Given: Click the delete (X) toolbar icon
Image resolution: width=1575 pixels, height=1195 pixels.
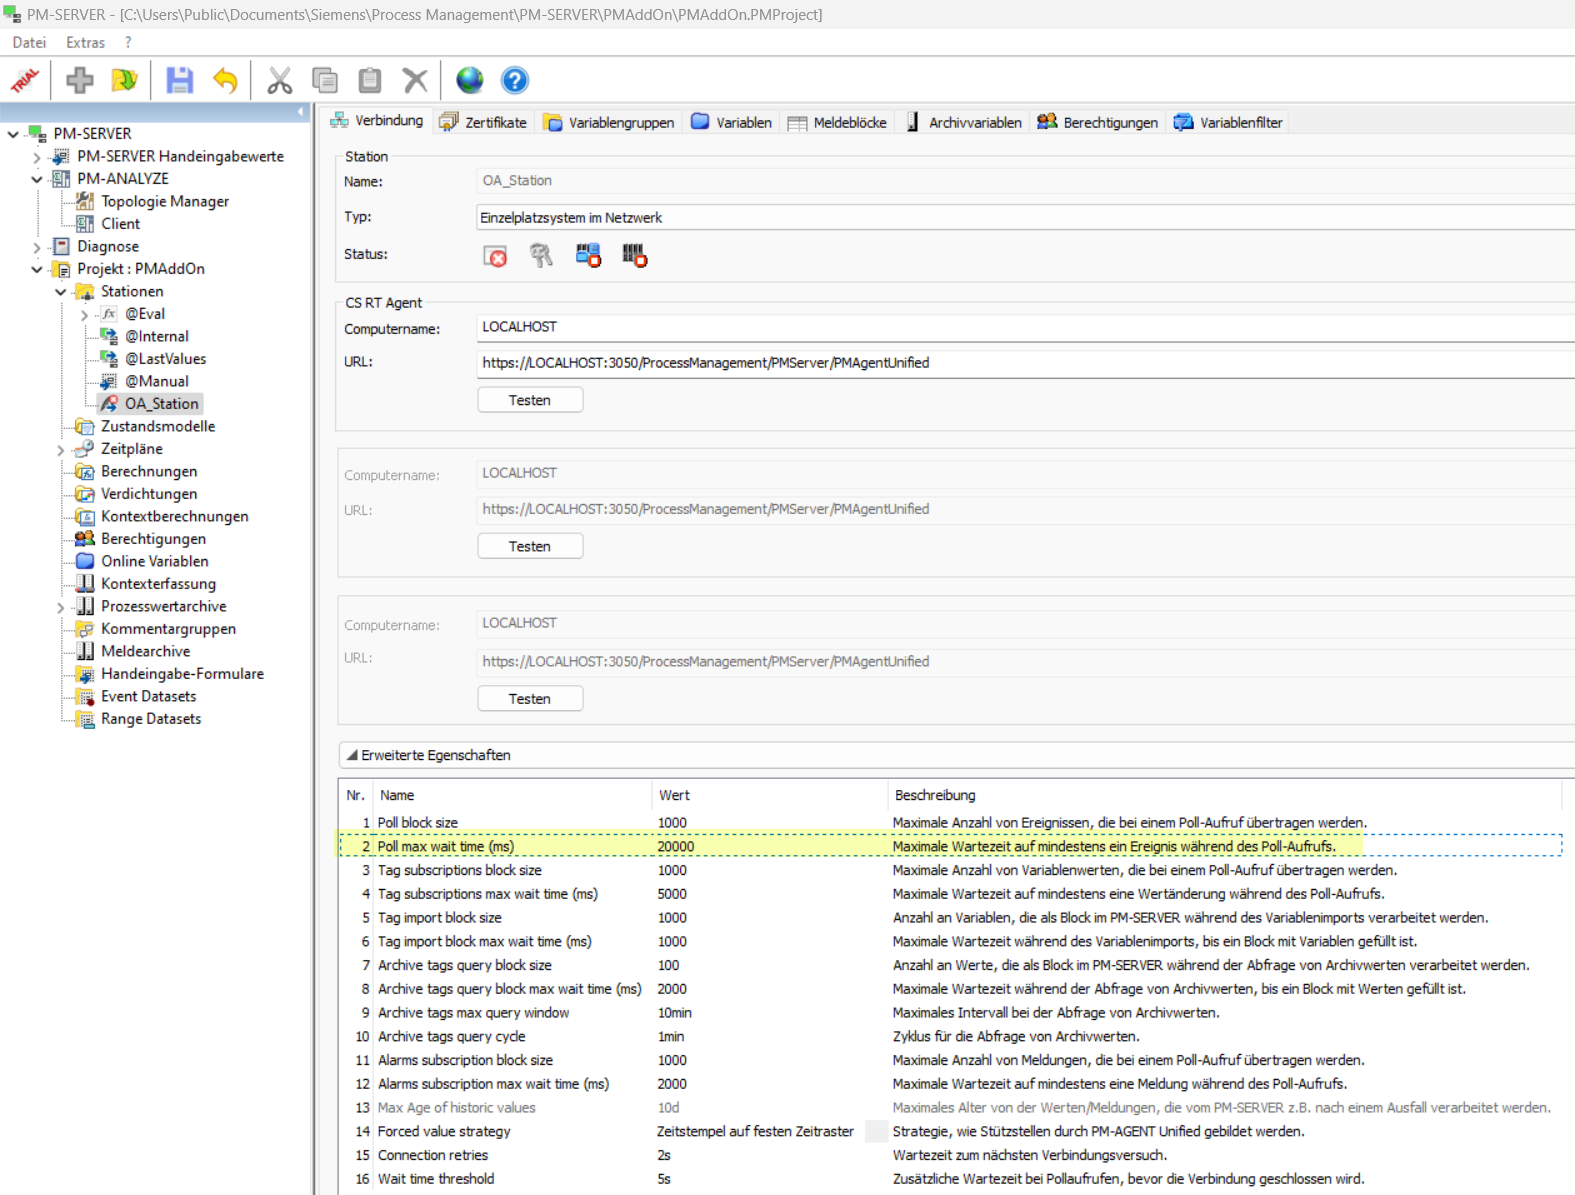Looking at the screenshot, I should pyautogui.click(x=415, y=80).
